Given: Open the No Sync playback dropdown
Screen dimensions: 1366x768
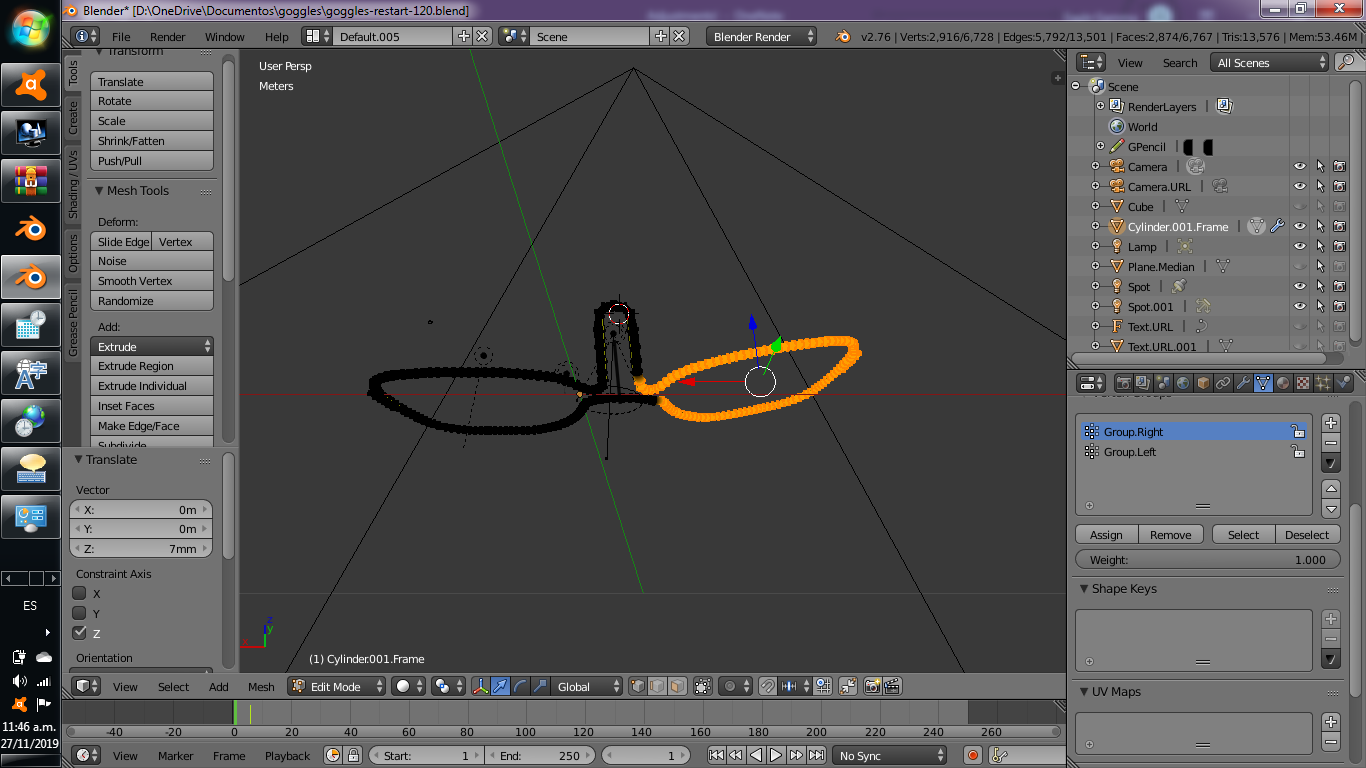Looking at the screenshot, I should click(889, 755).
